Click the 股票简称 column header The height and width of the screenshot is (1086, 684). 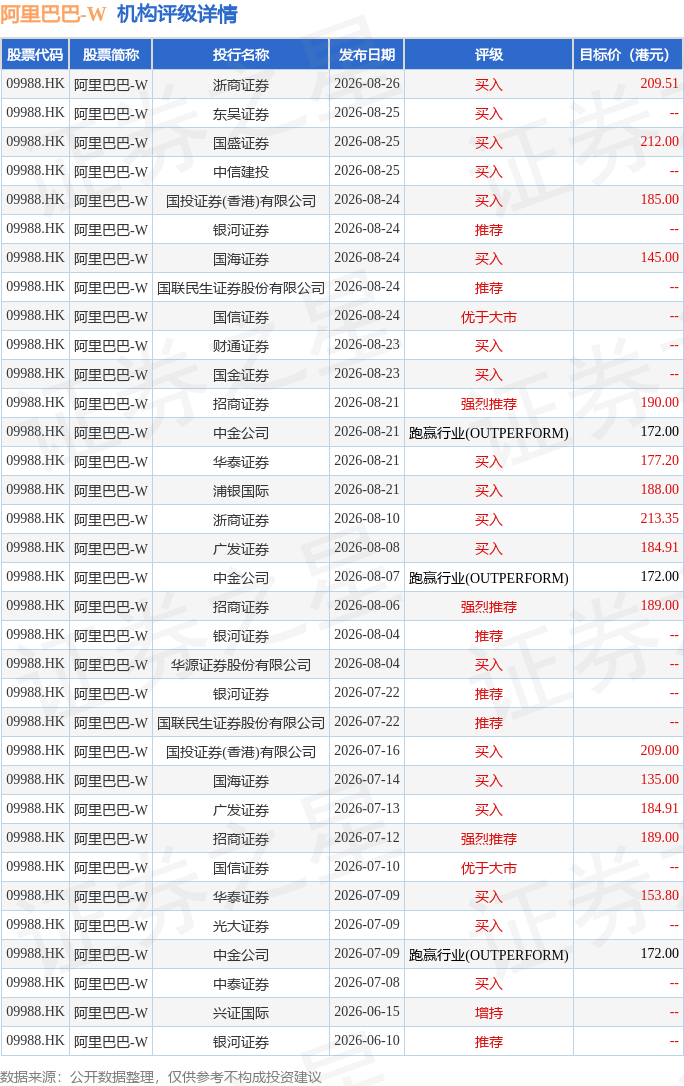click(x=111, y=55)
